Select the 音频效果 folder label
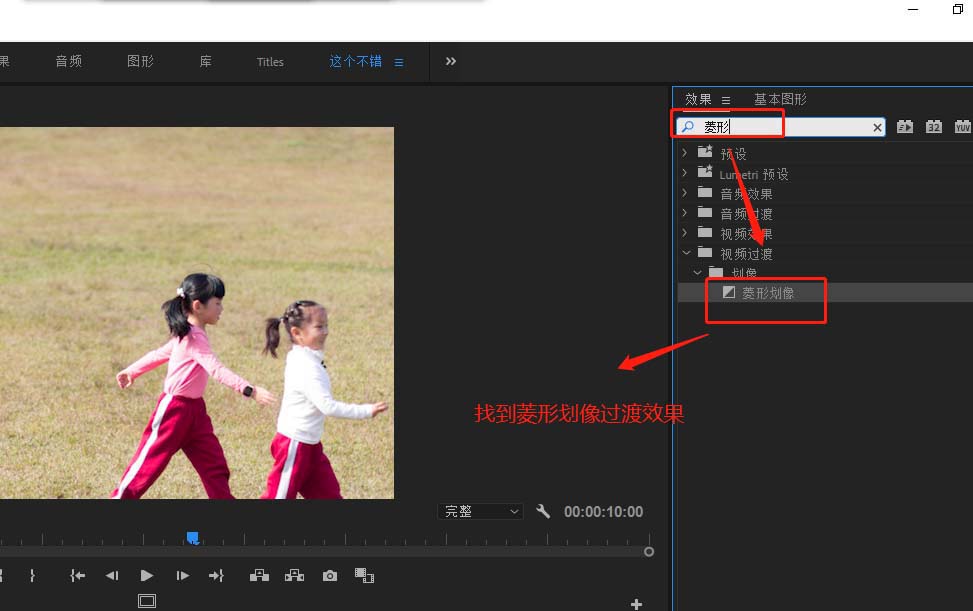This screenshot has height=611, width=973. [x=746, y=194]
